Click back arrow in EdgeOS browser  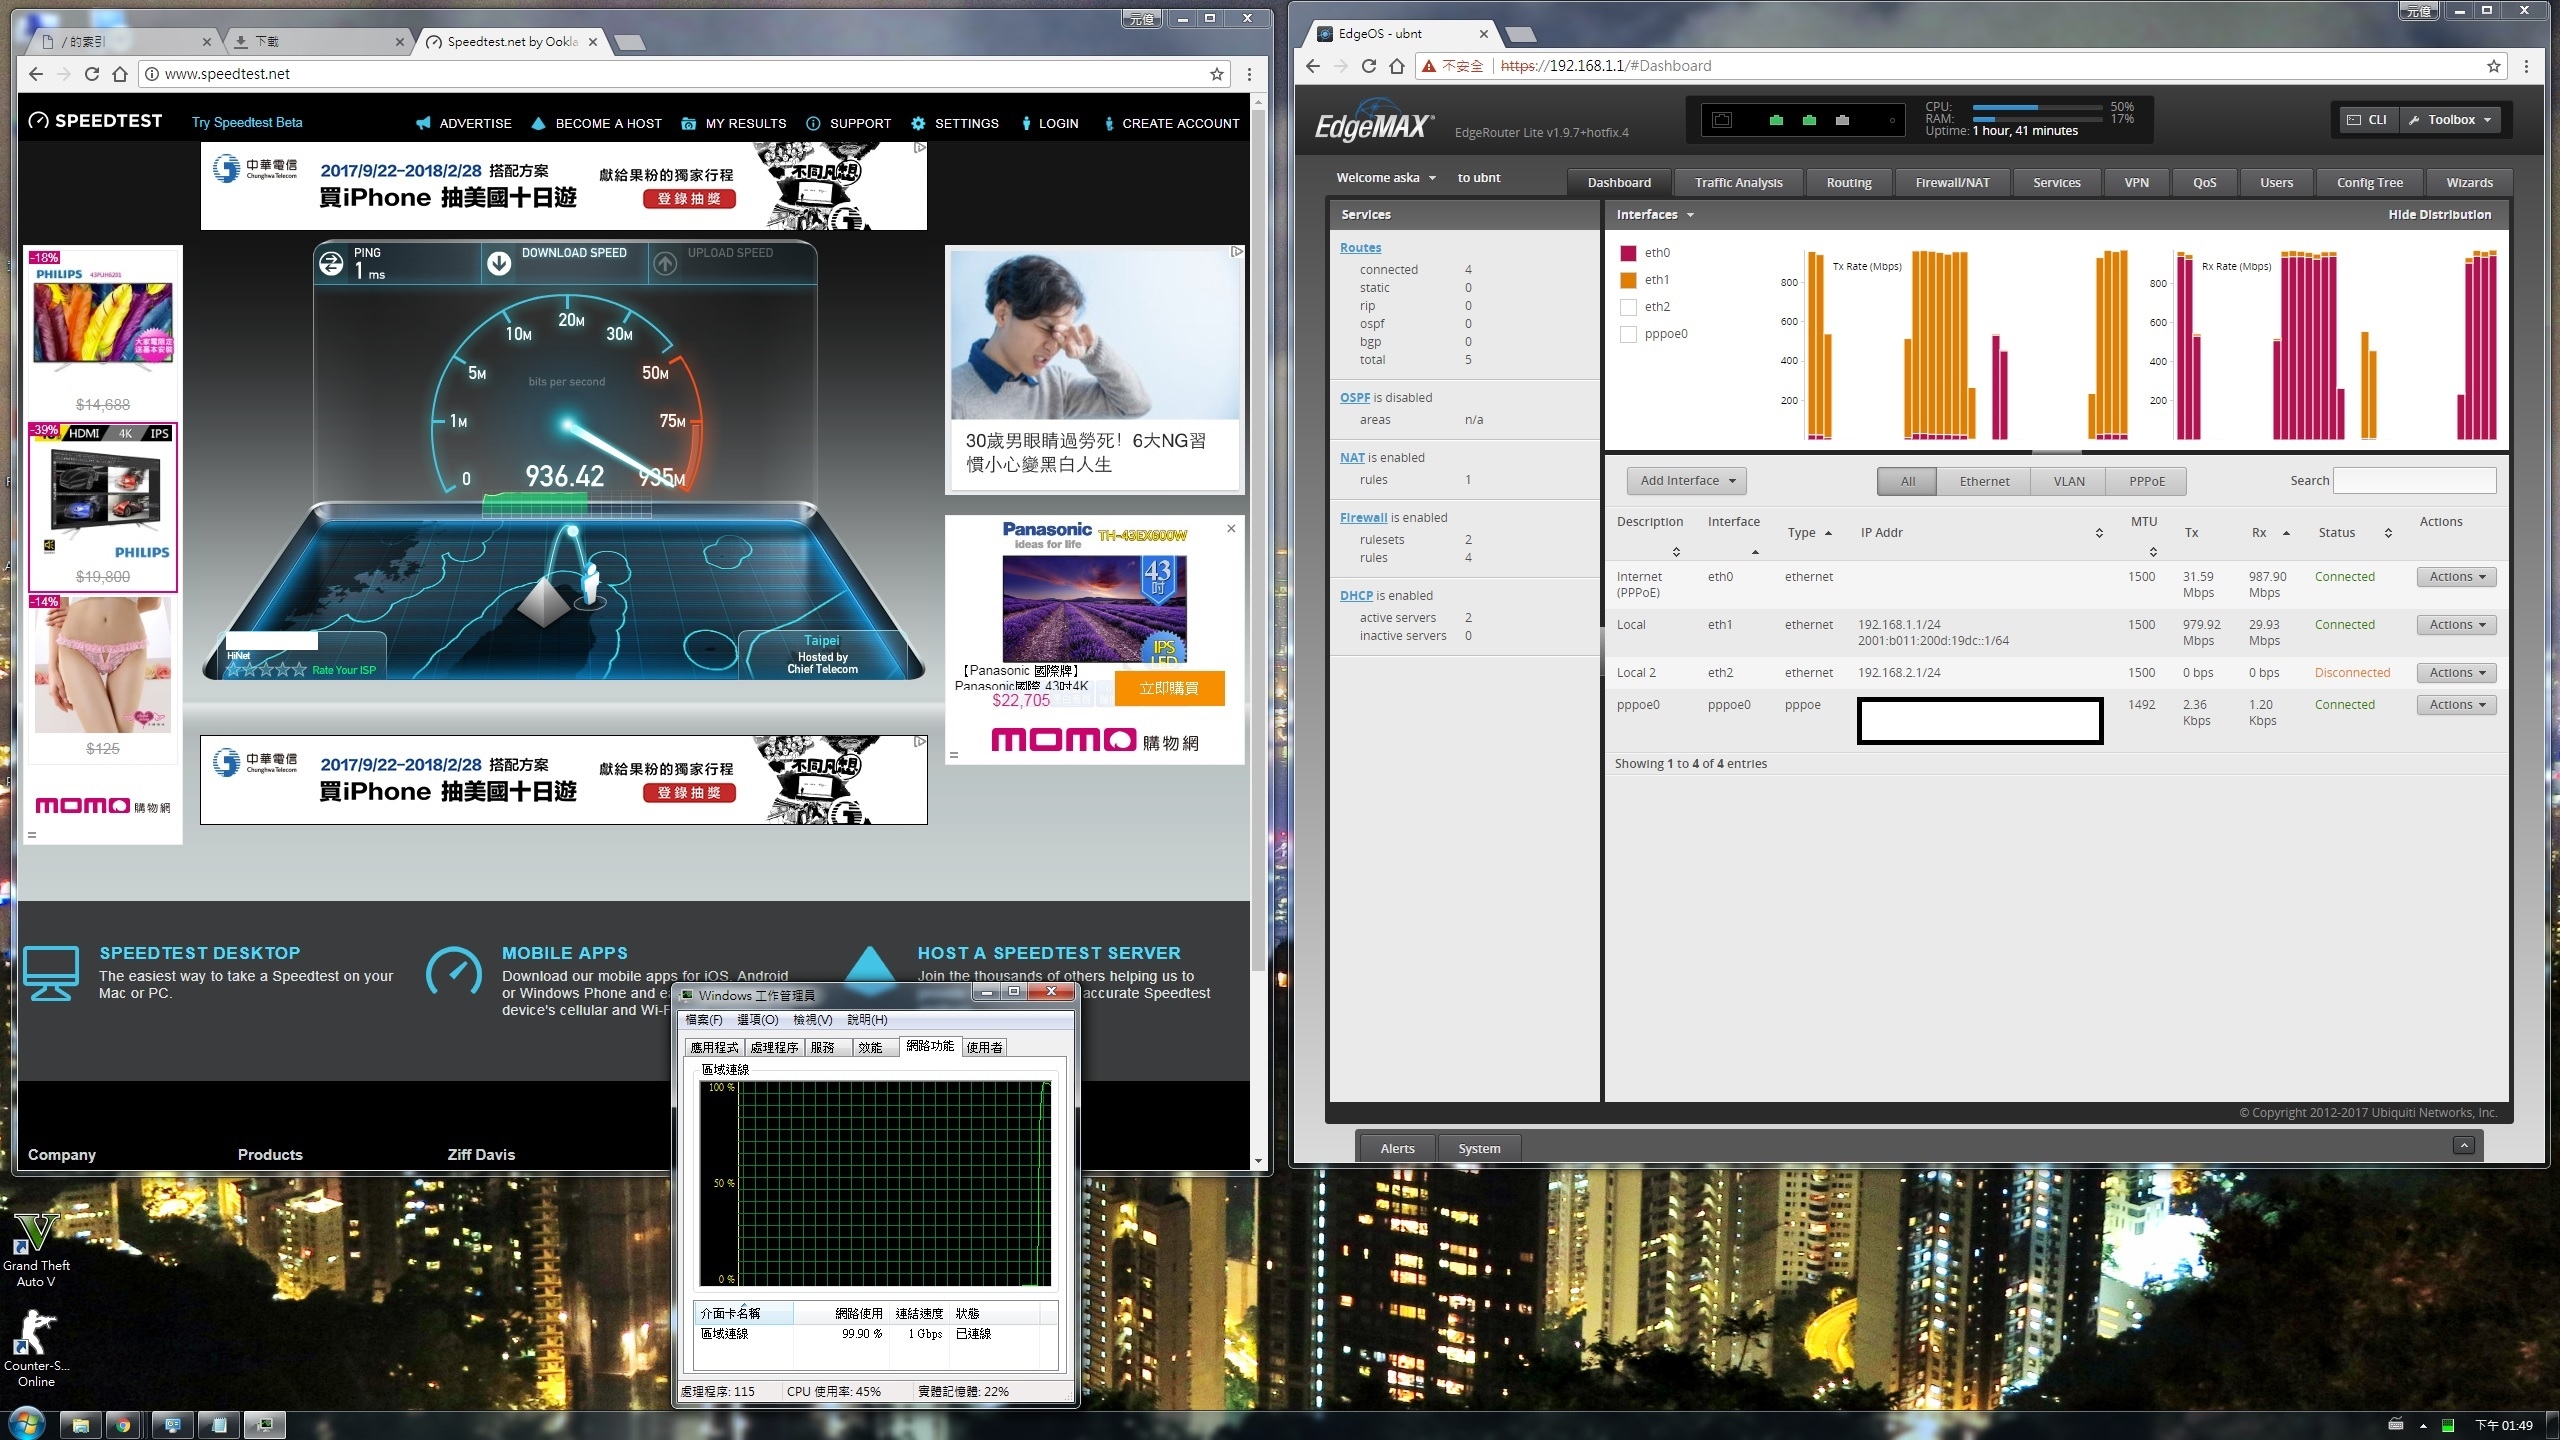click(x=1313, y=66)
